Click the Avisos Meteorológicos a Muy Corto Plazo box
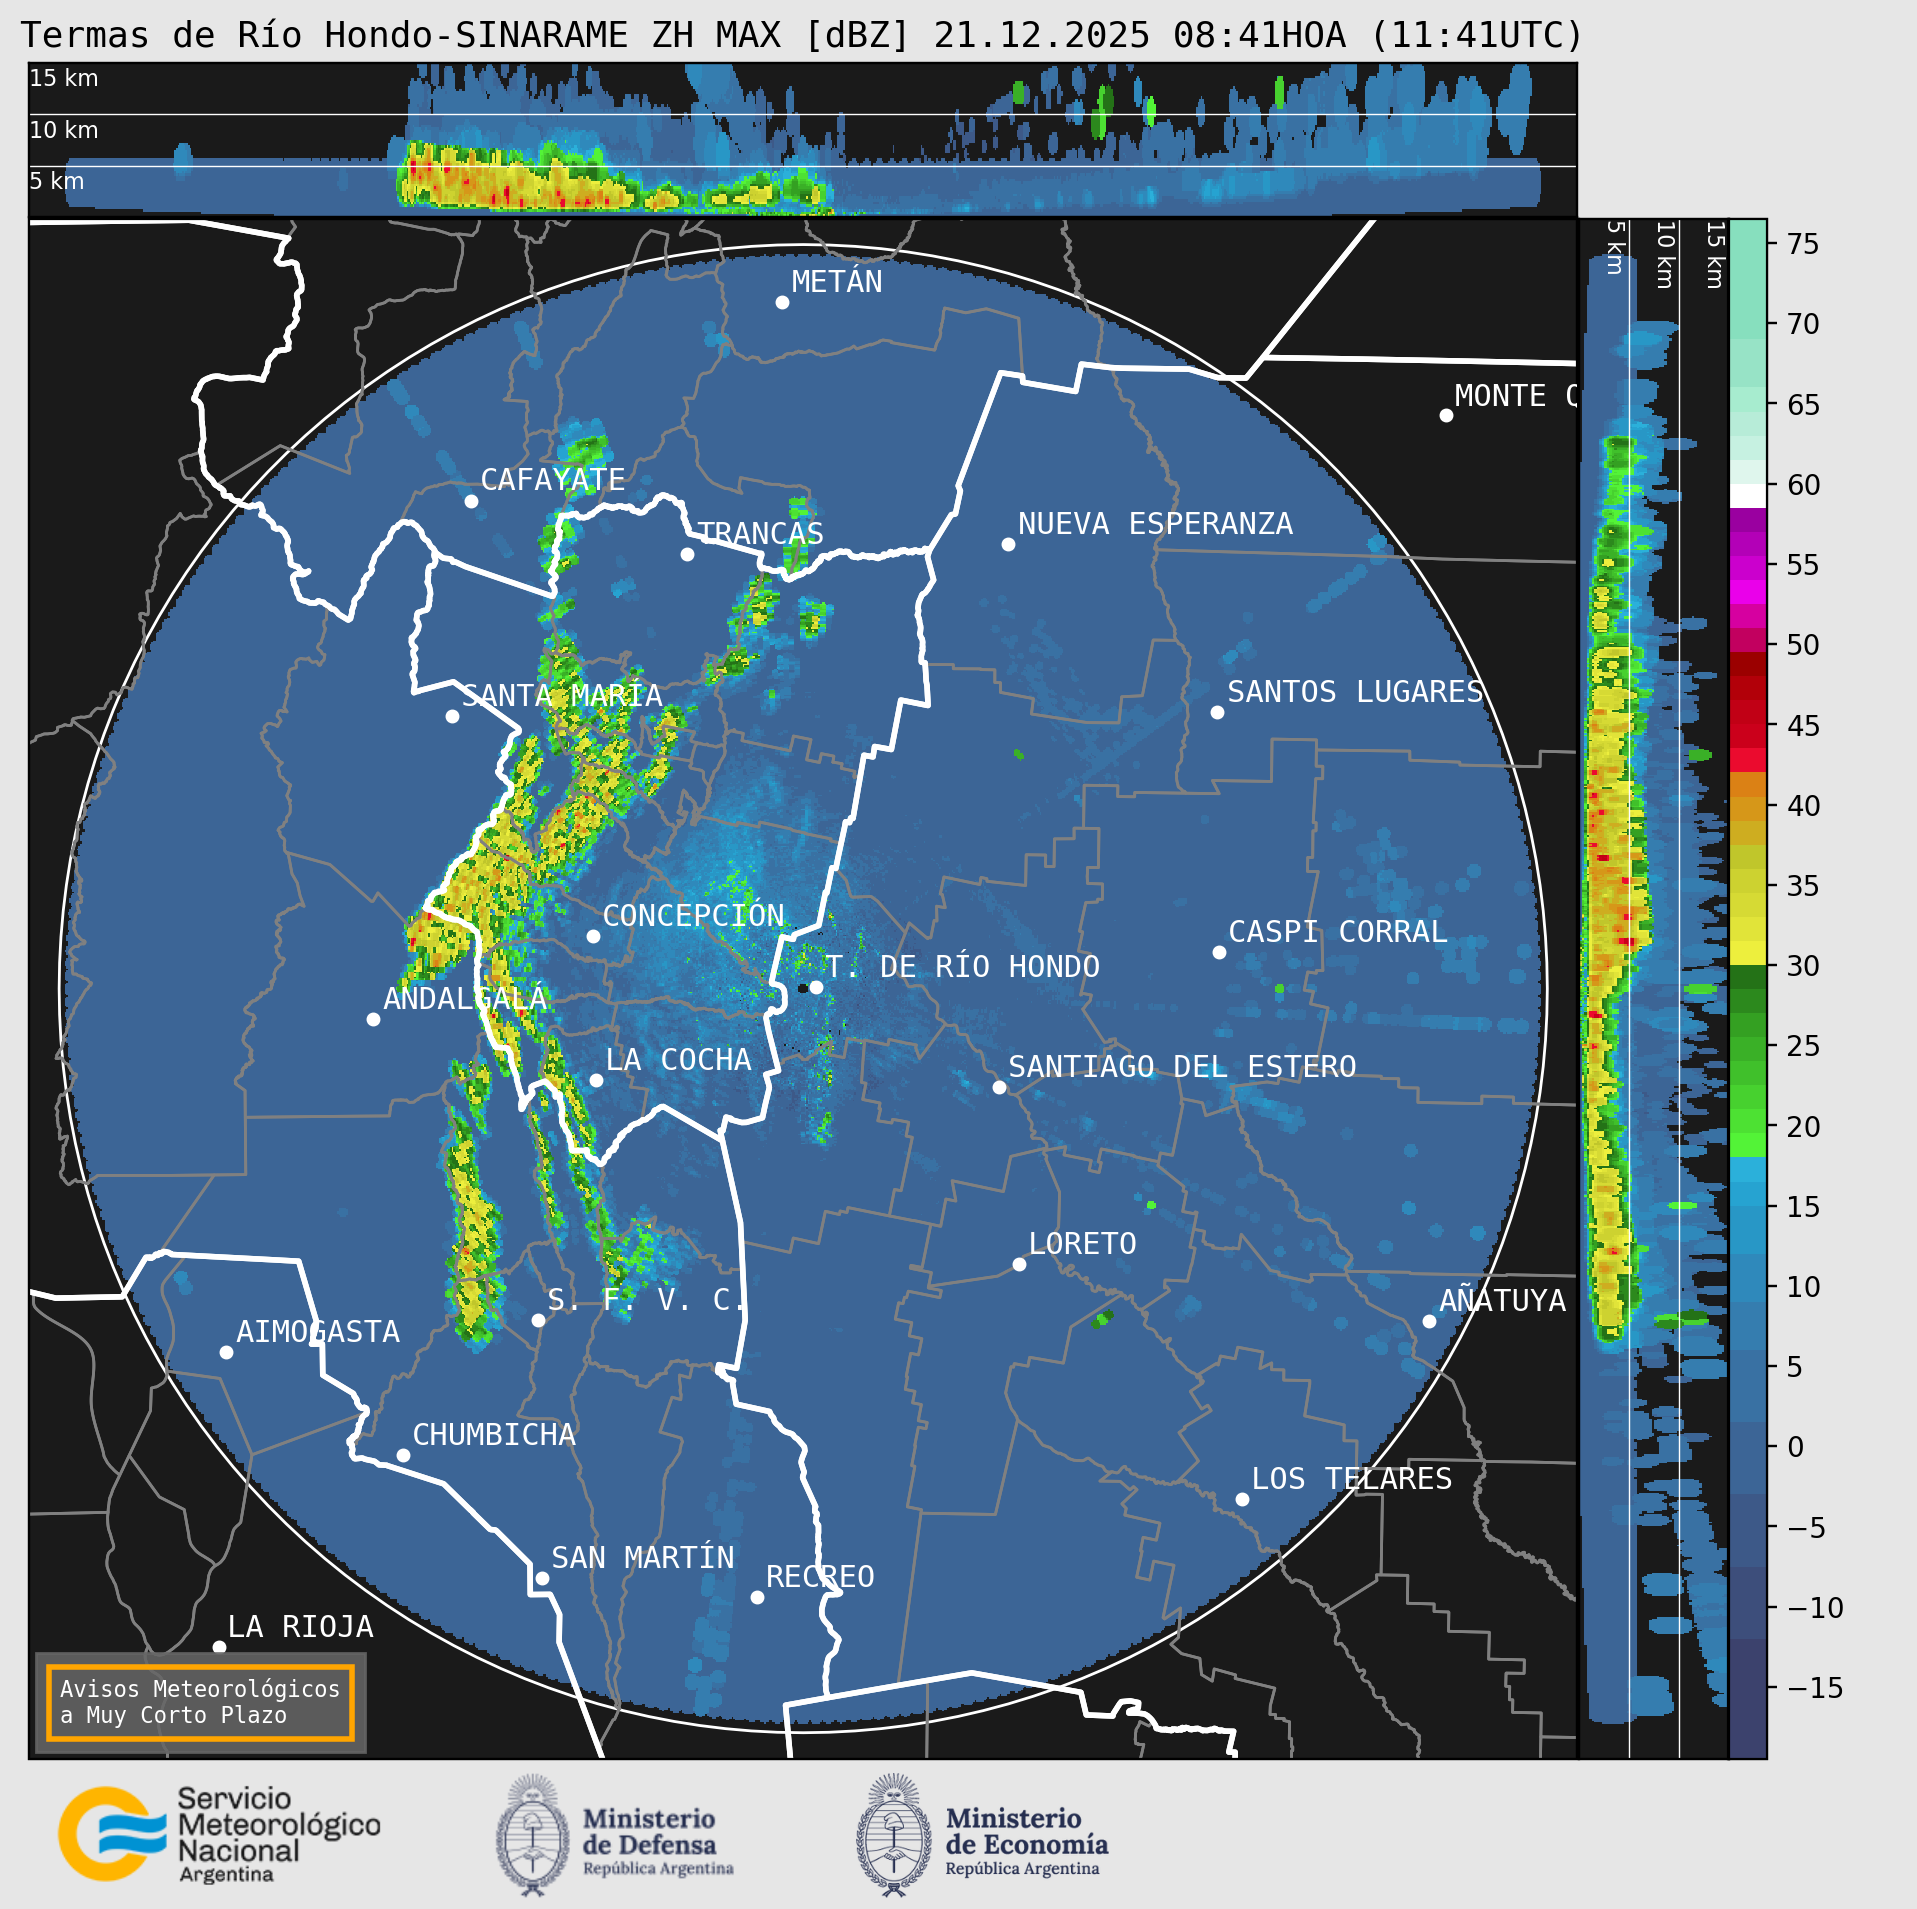The image size is (1917, 1909). (x=201, y=1703)
